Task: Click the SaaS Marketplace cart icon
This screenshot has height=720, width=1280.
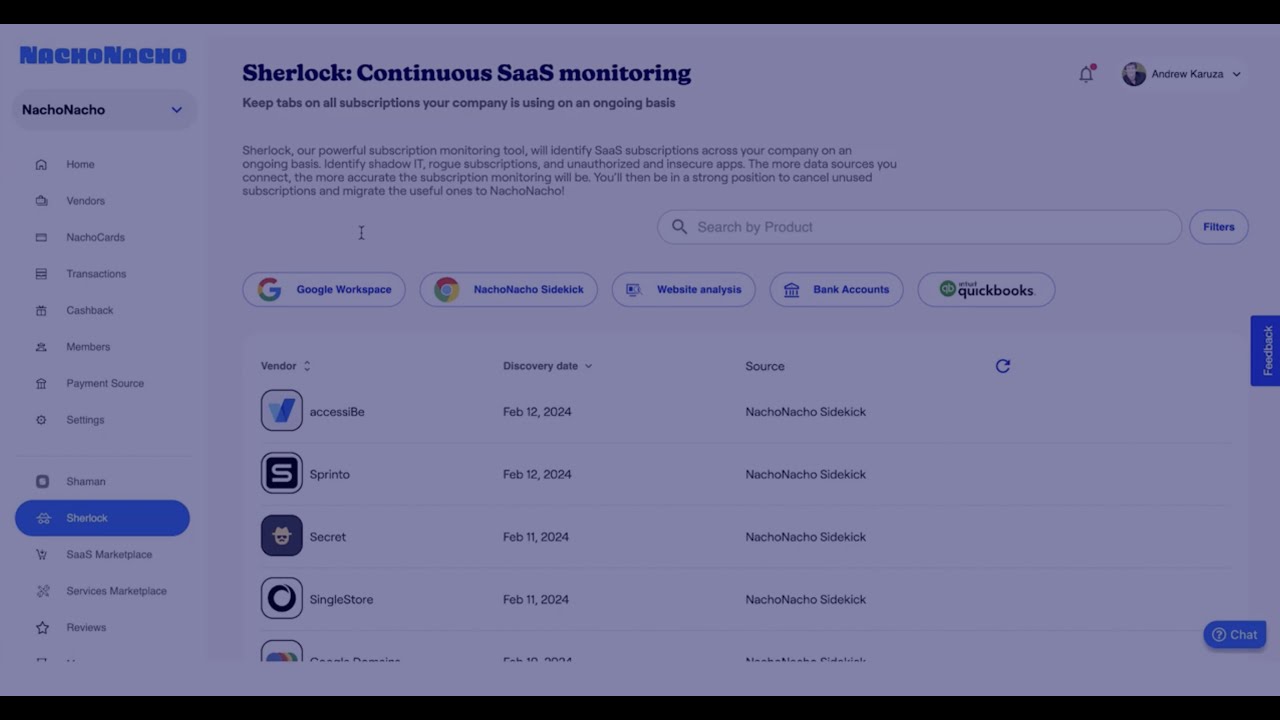Action: click(x=42, y=555)
